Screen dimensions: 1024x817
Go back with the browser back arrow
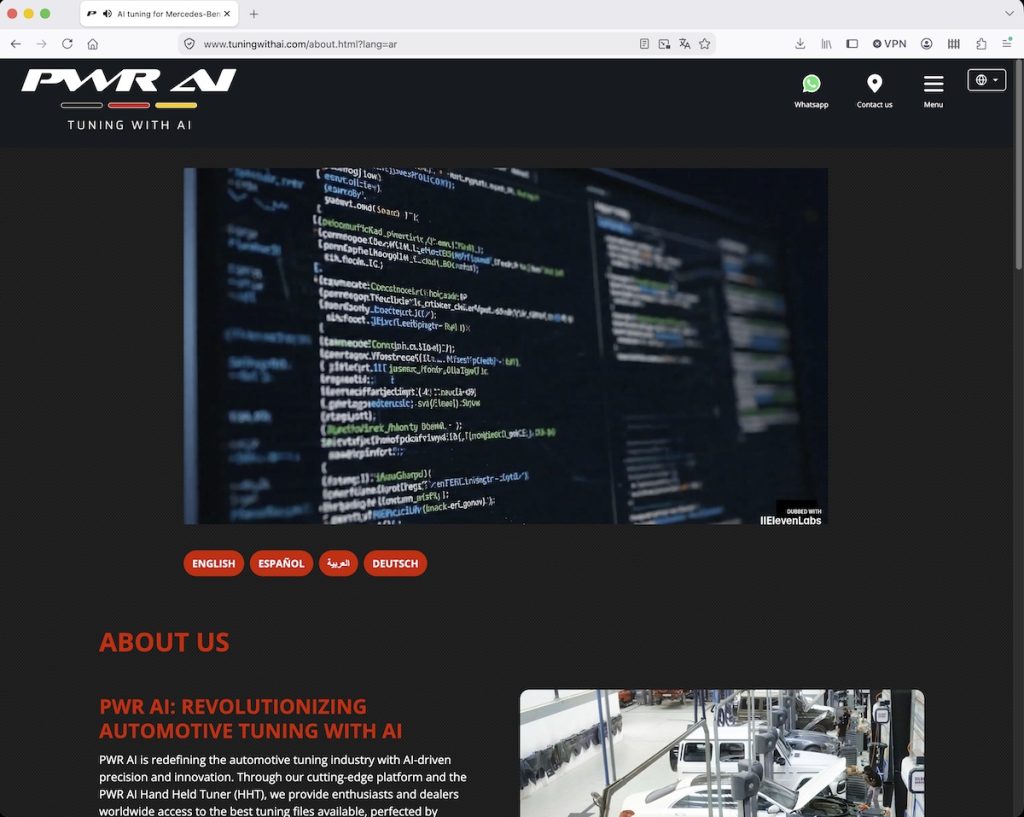(16, 44)
